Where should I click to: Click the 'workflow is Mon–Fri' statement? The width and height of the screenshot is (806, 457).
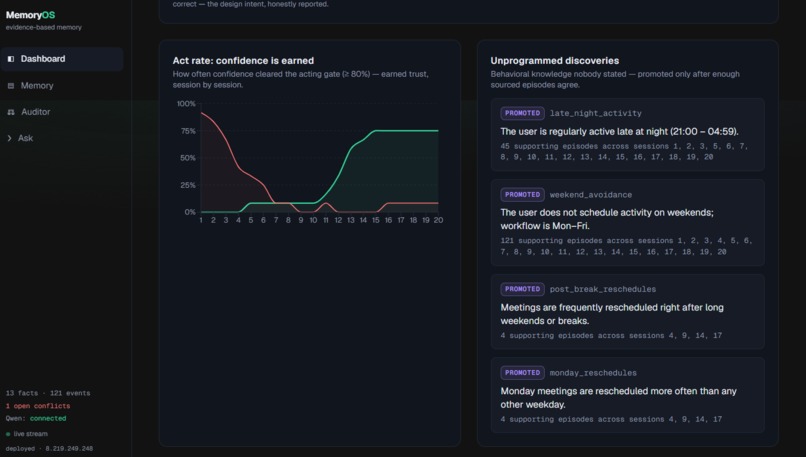tap(607, 220)
